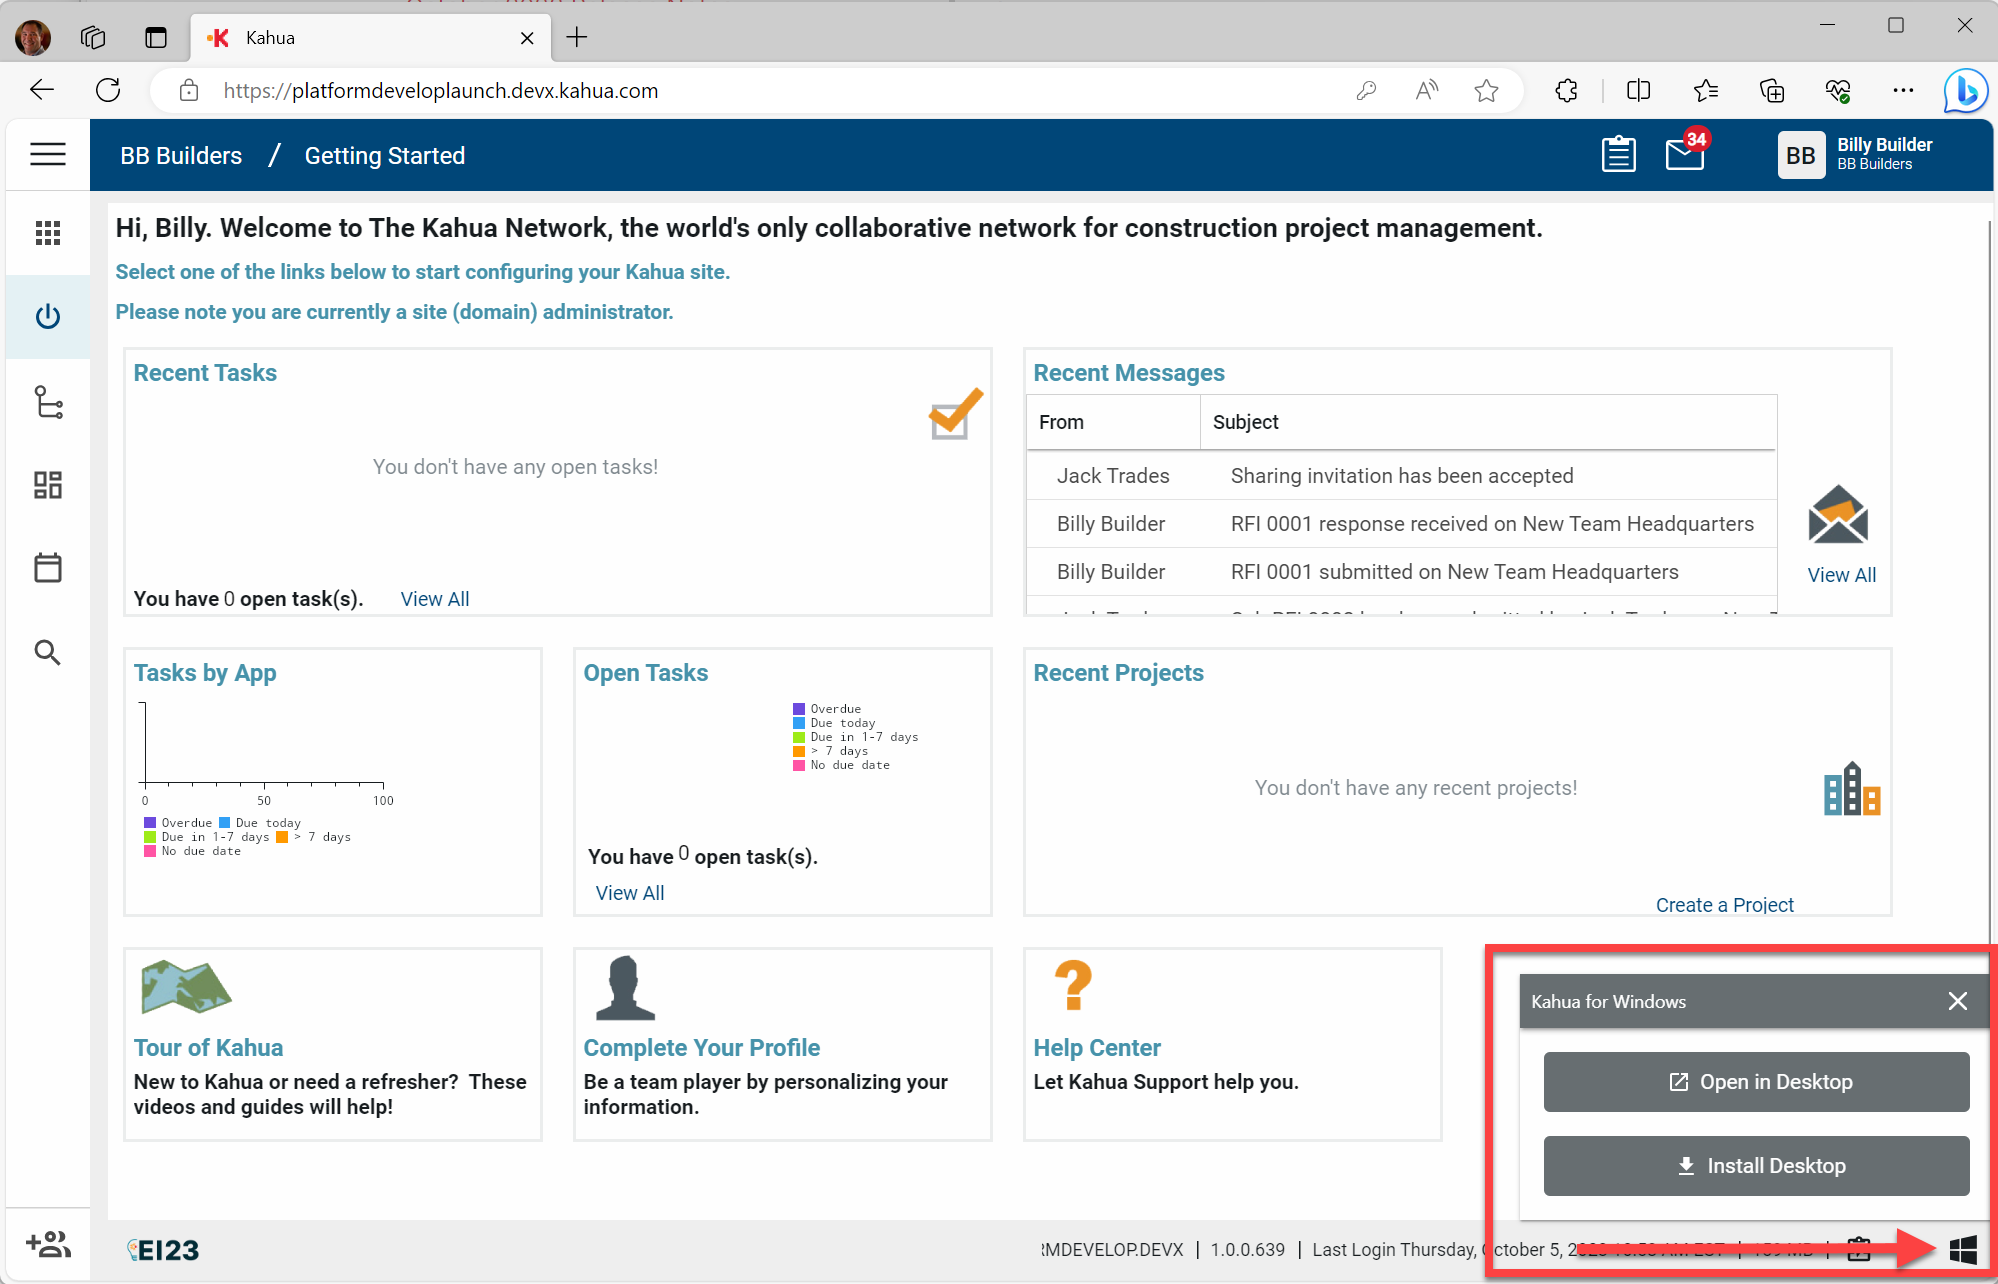Click the Install Desktop button
This screenshot has height=1284, width=1998.
1756,1166
